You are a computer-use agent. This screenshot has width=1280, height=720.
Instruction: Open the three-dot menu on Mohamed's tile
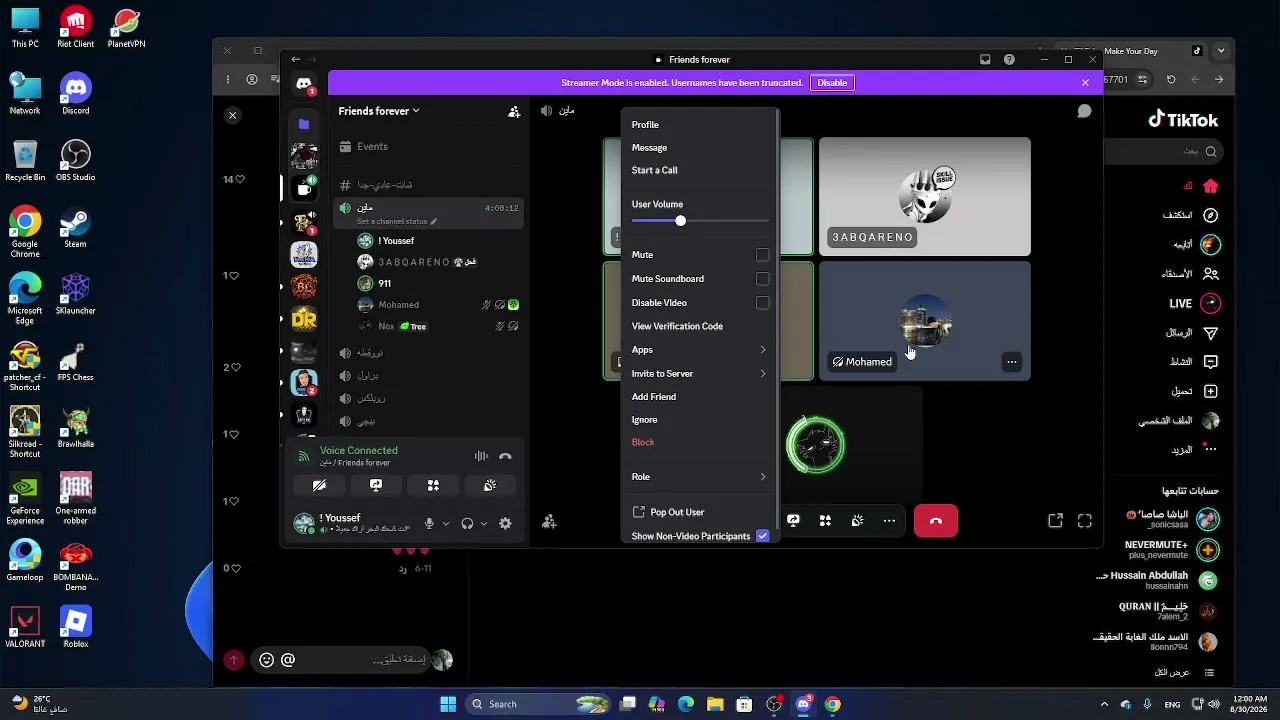tap(1012, 362)
